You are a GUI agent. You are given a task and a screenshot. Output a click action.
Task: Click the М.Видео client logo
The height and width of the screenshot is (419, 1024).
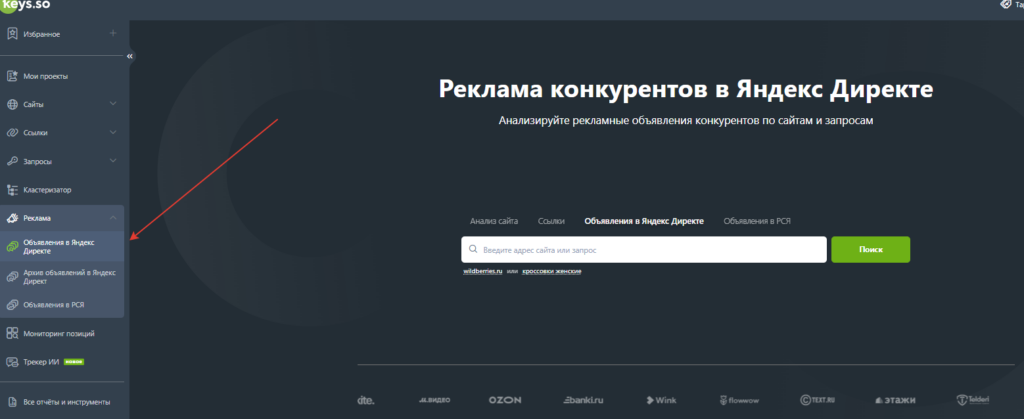[x=434, y=400]
